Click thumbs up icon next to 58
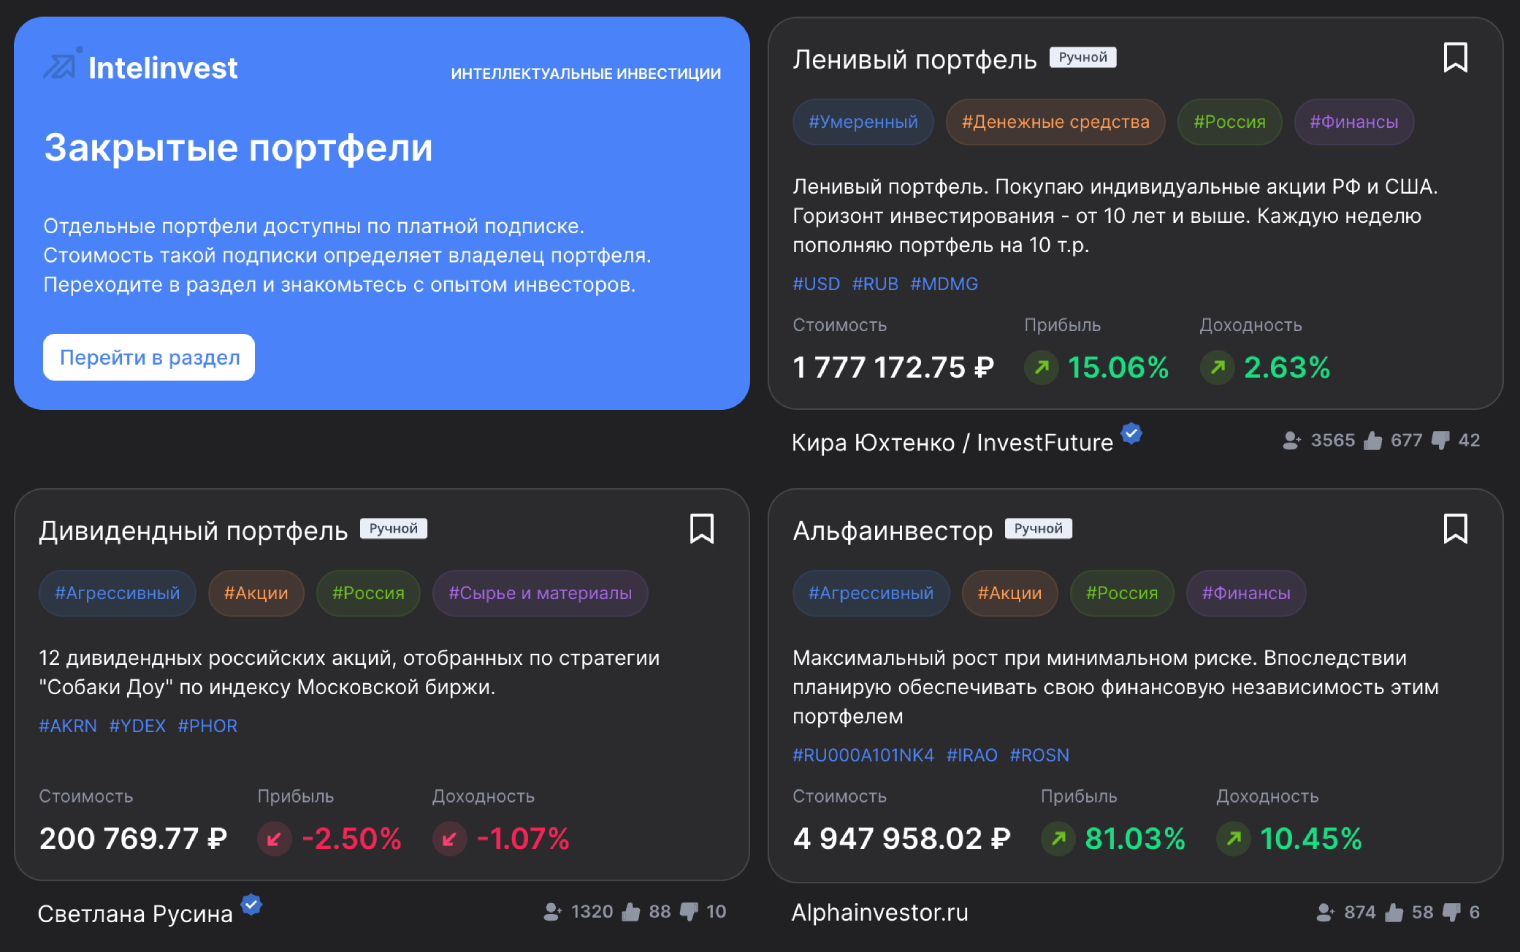This screenshot has height=952, width=1520. pos(1393,912)
